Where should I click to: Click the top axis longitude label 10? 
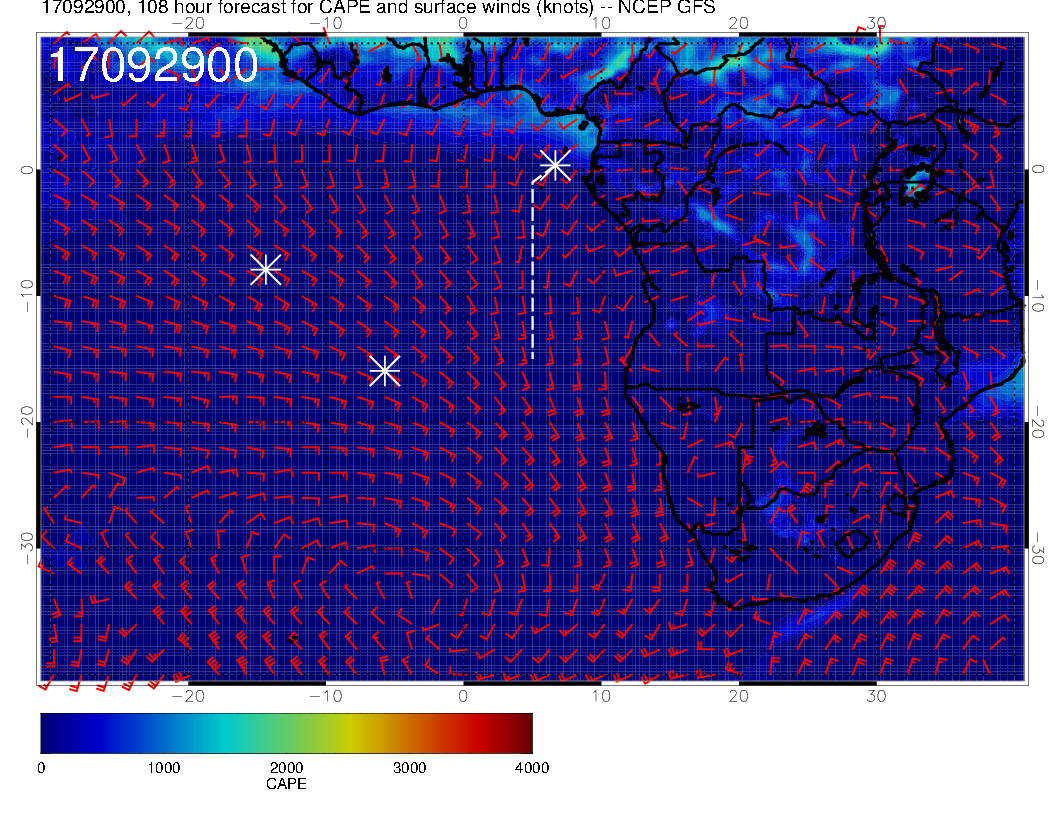click(x=601, y=23)
